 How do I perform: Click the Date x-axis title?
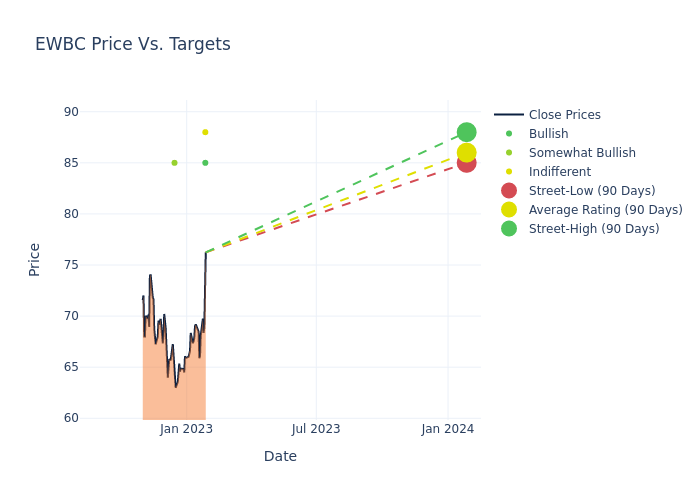click(x=280, y=457)
